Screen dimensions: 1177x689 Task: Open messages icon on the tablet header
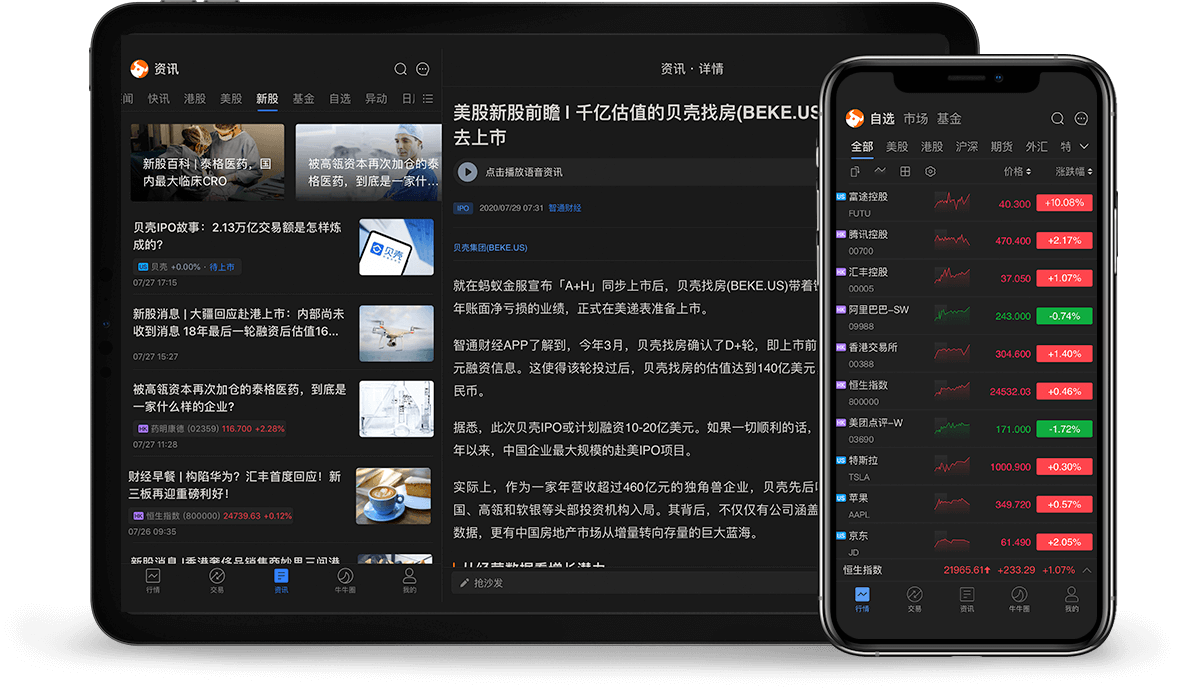[423, 69]
